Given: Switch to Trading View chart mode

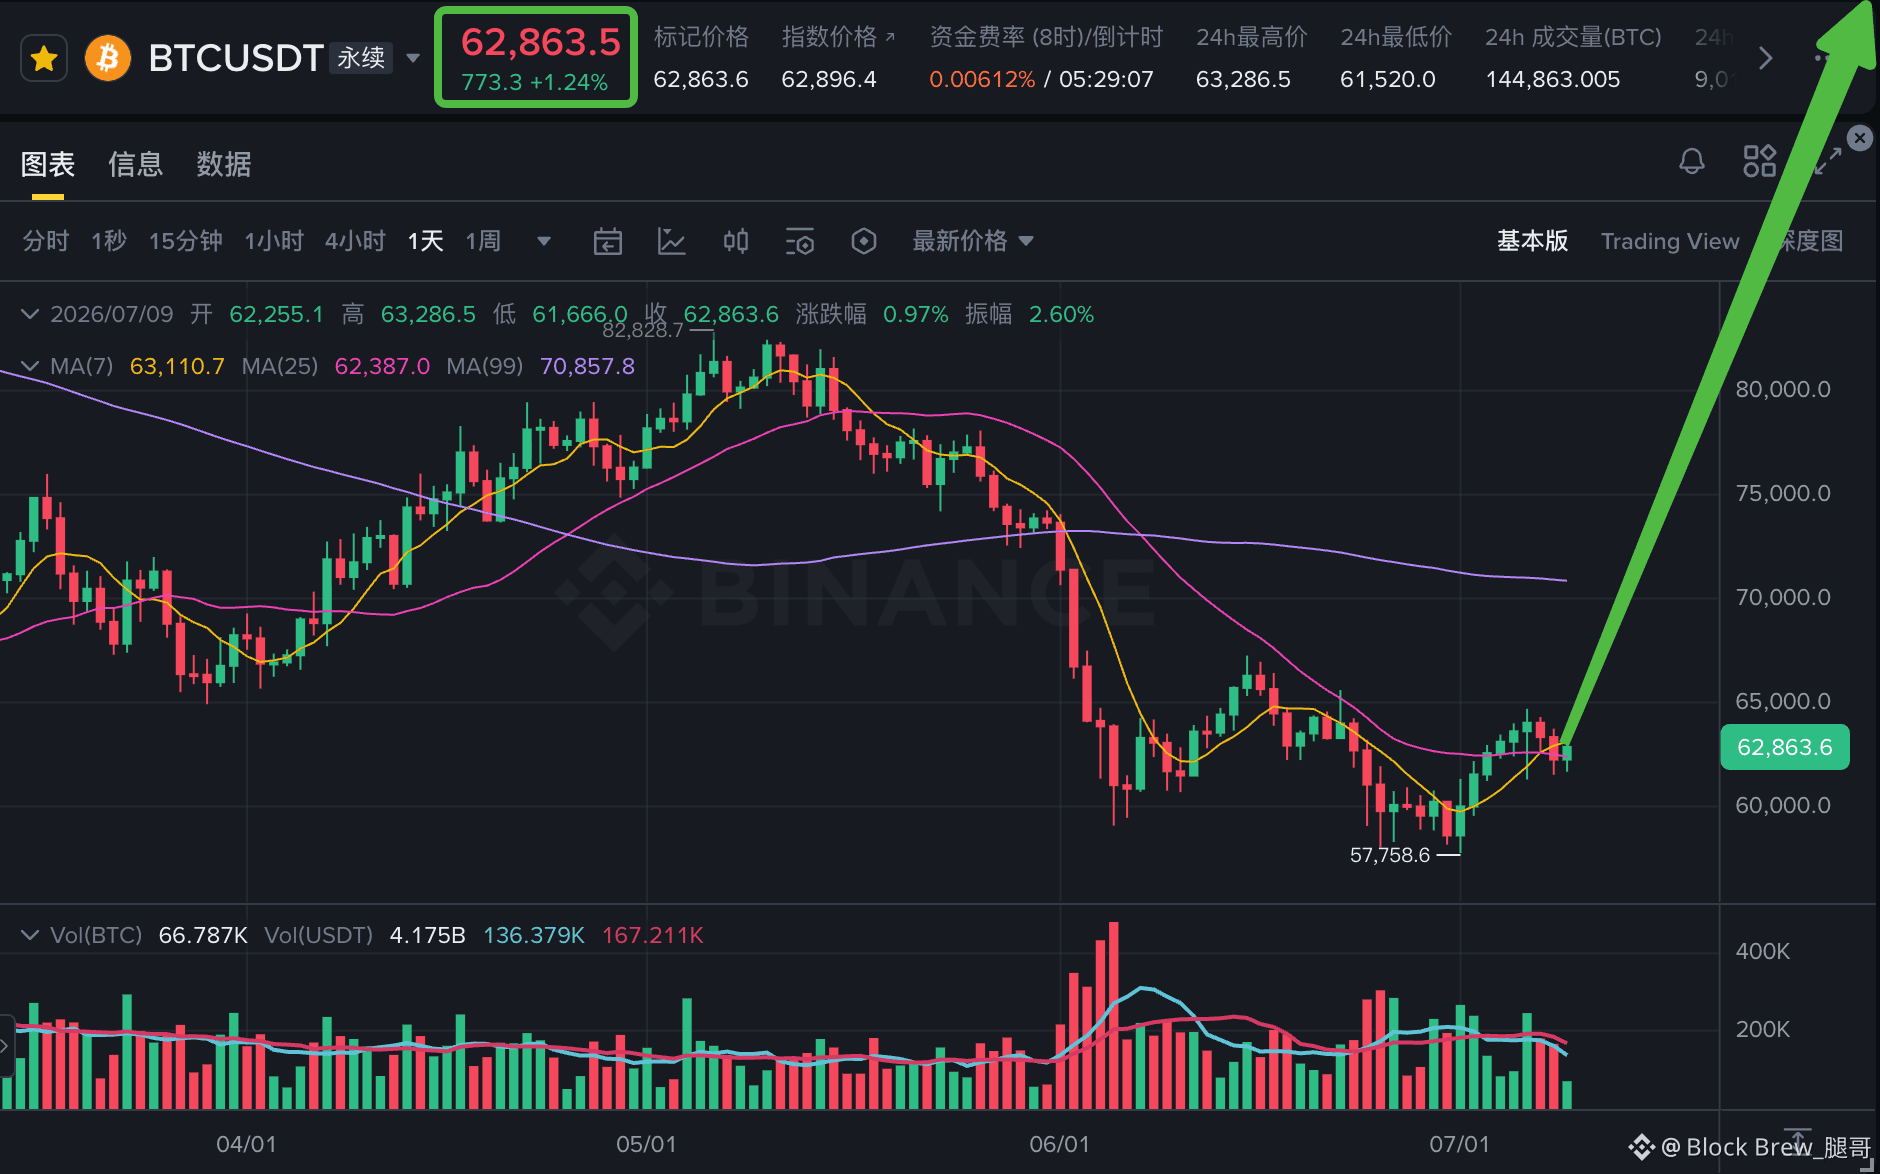Looking at the screenshot, I should 1670,241.
